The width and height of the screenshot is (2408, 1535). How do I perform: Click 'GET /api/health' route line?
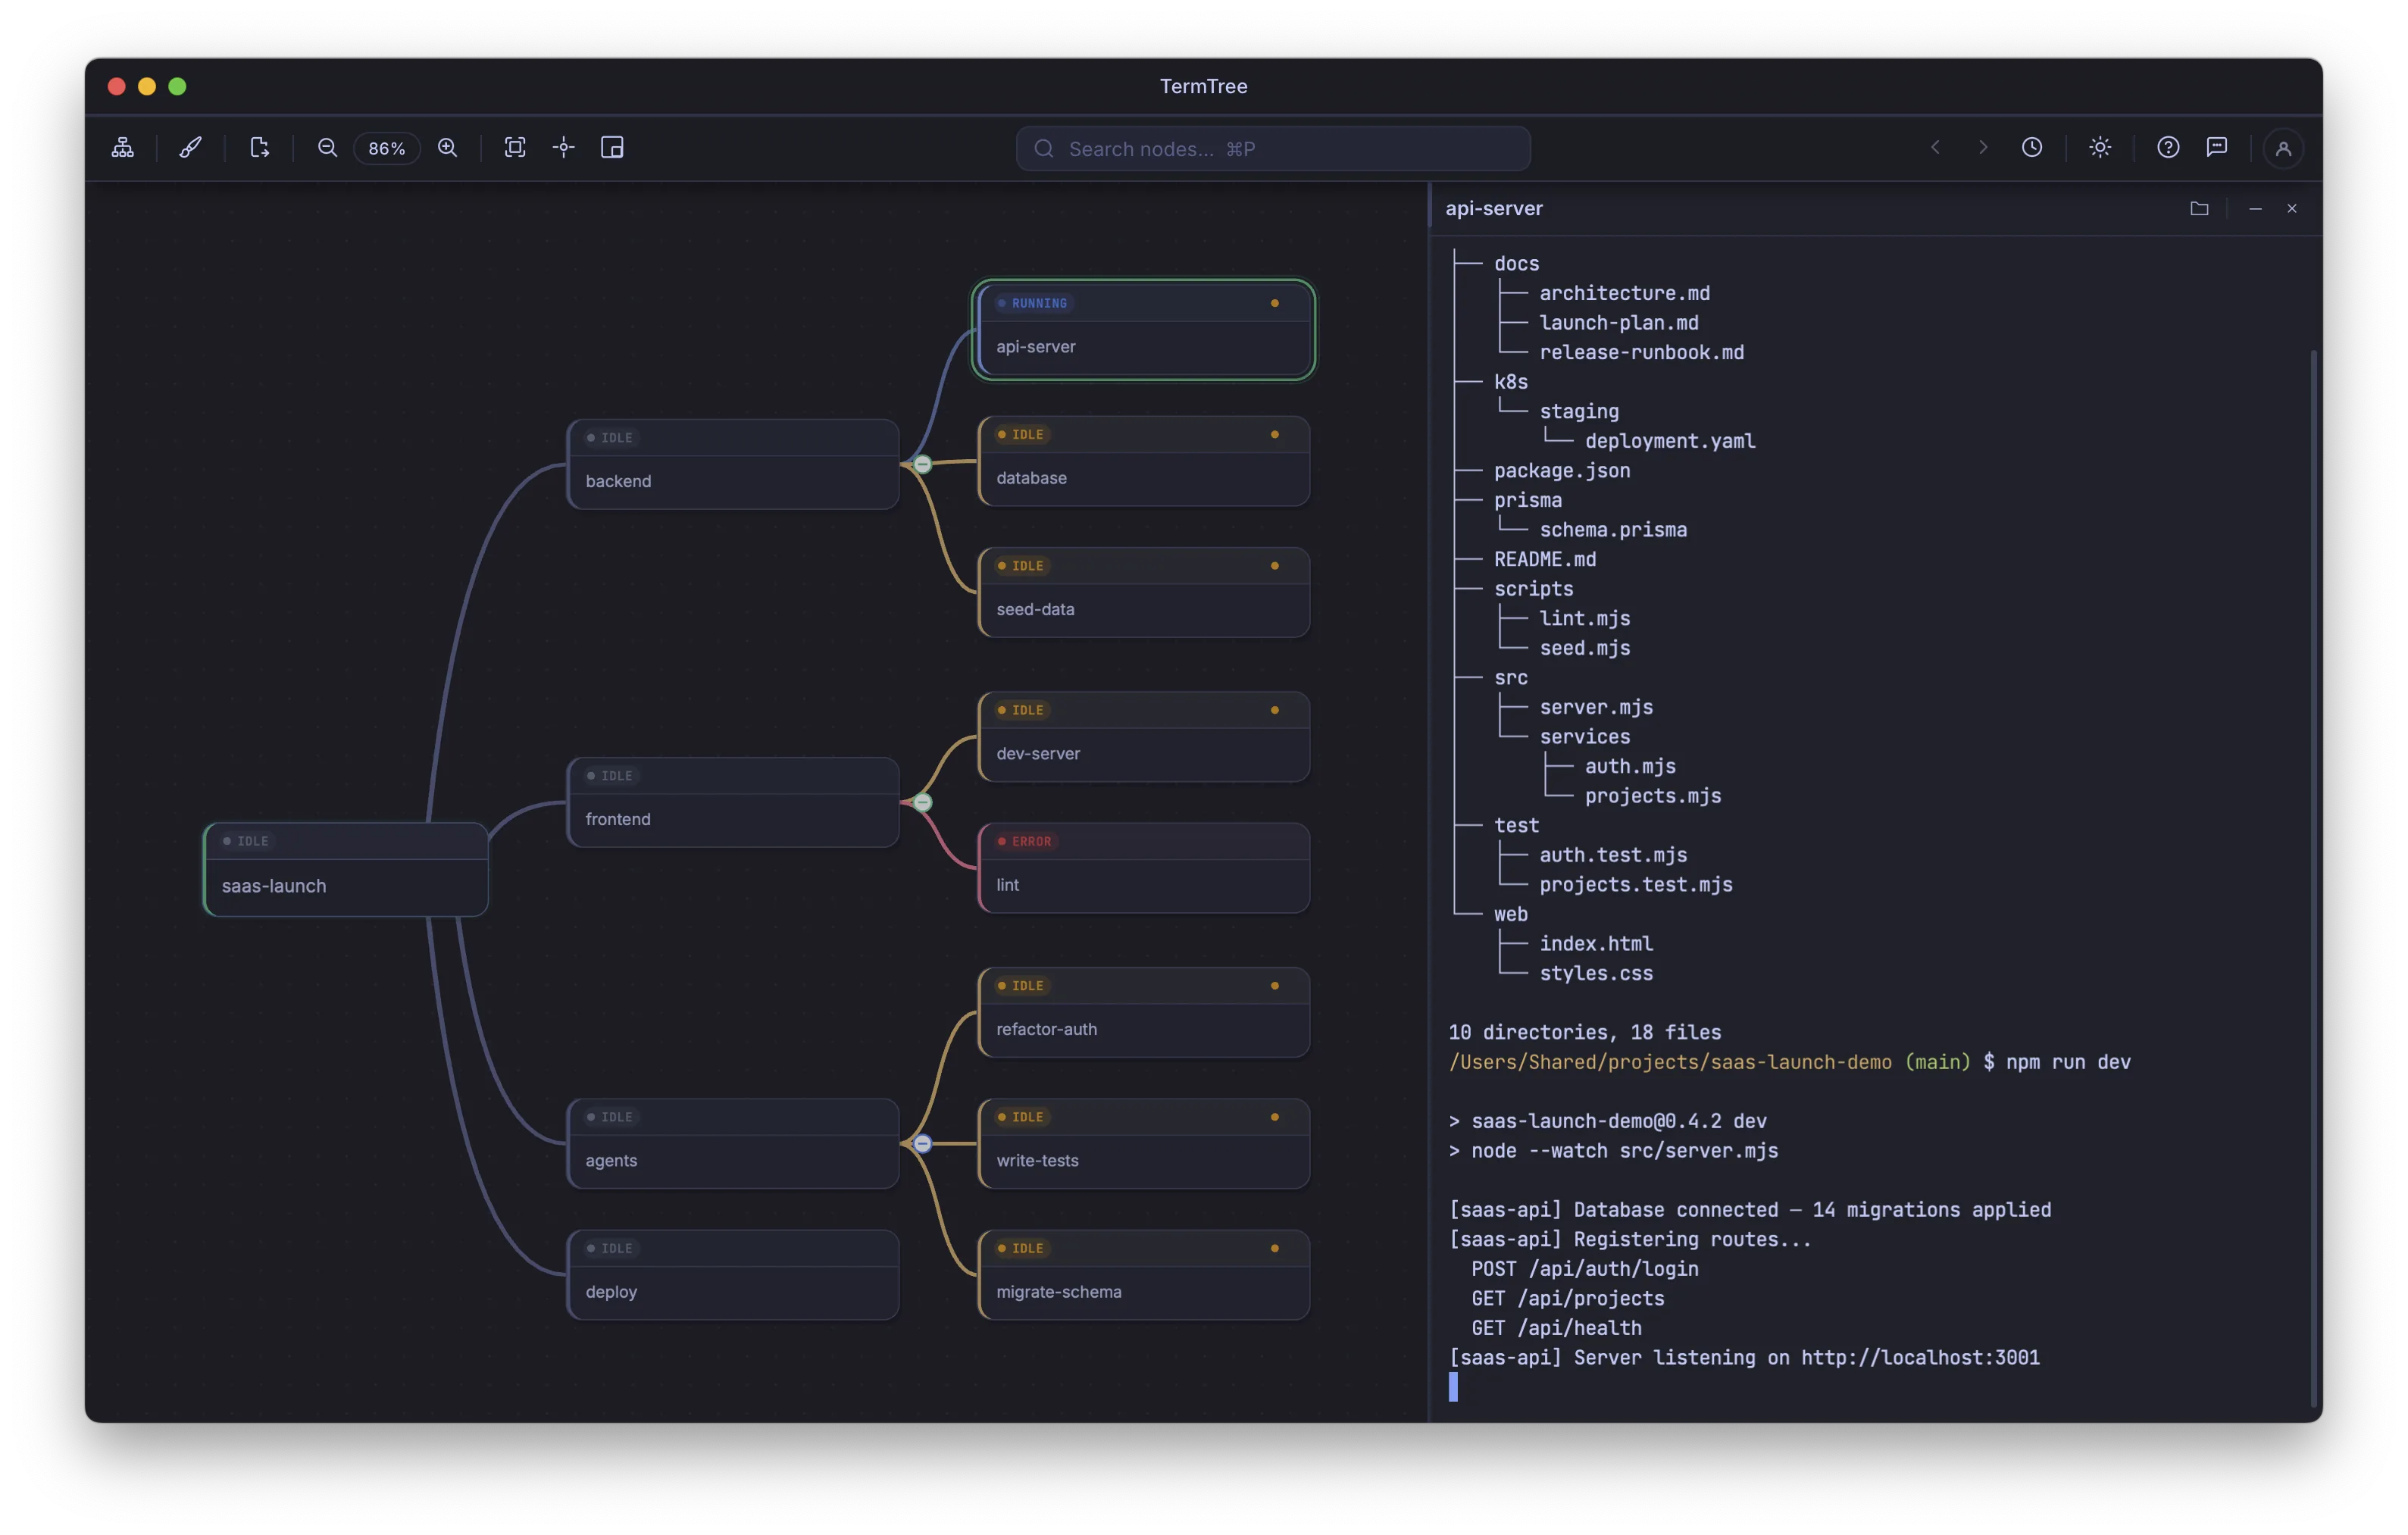[1556, 1328]
